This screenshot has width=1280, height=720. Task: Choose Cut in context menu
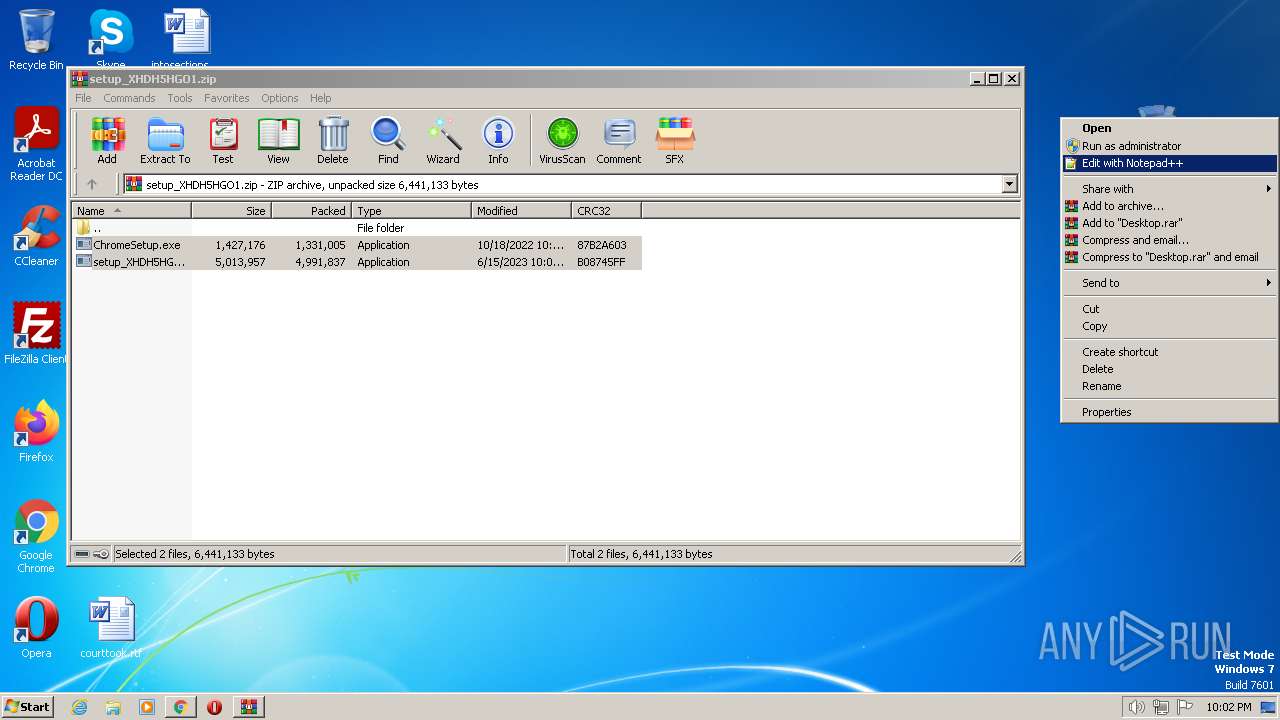click(1169, 309)
